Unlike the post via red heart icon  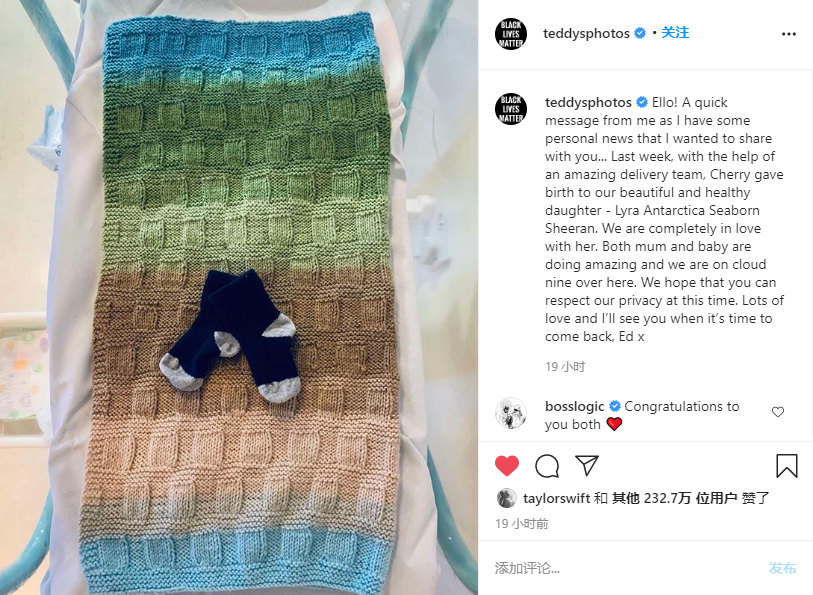pyautogui.click(x=507, y=465)
